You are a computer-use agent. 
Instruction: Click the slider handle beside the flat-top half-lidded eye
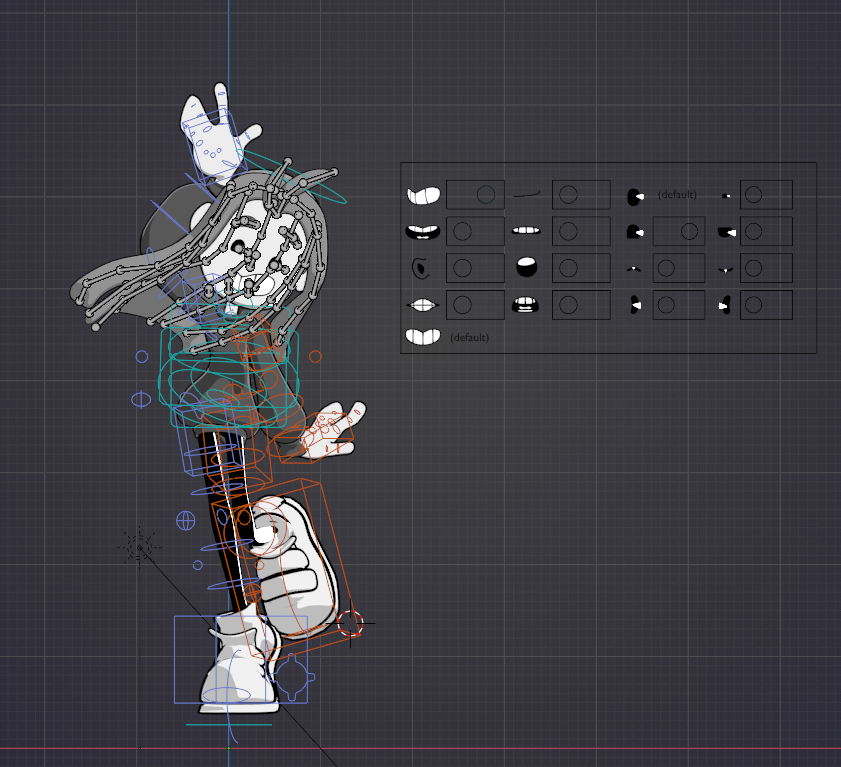coord(754,232)
